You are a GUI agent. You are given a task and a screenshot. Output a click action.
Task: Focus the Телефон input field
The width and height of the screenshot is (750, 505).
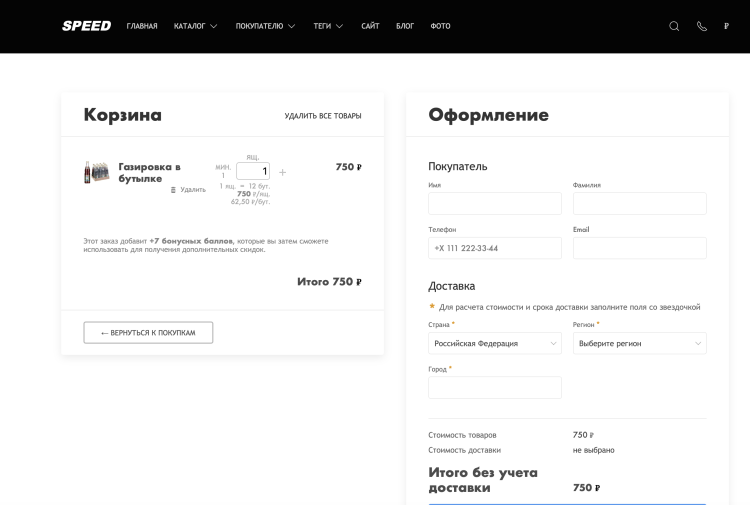click(495, 248)
